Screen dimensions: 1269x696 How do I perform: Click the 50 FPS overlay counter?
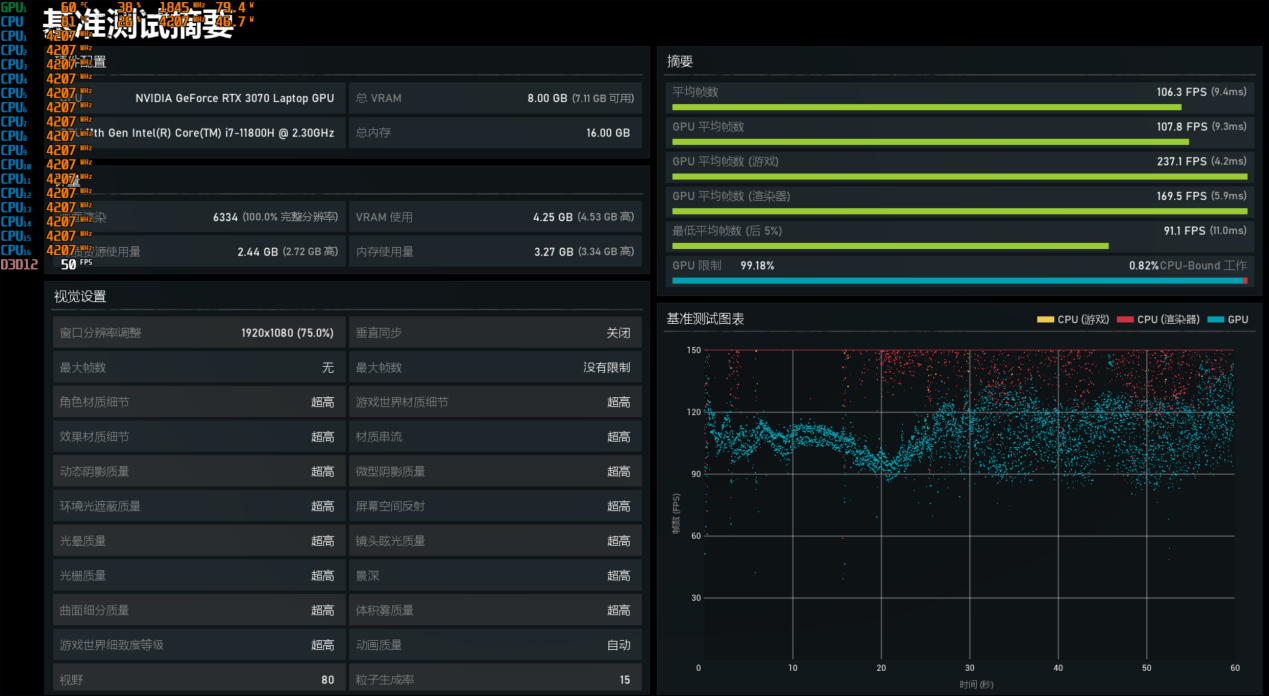click(x=68, y=265)
